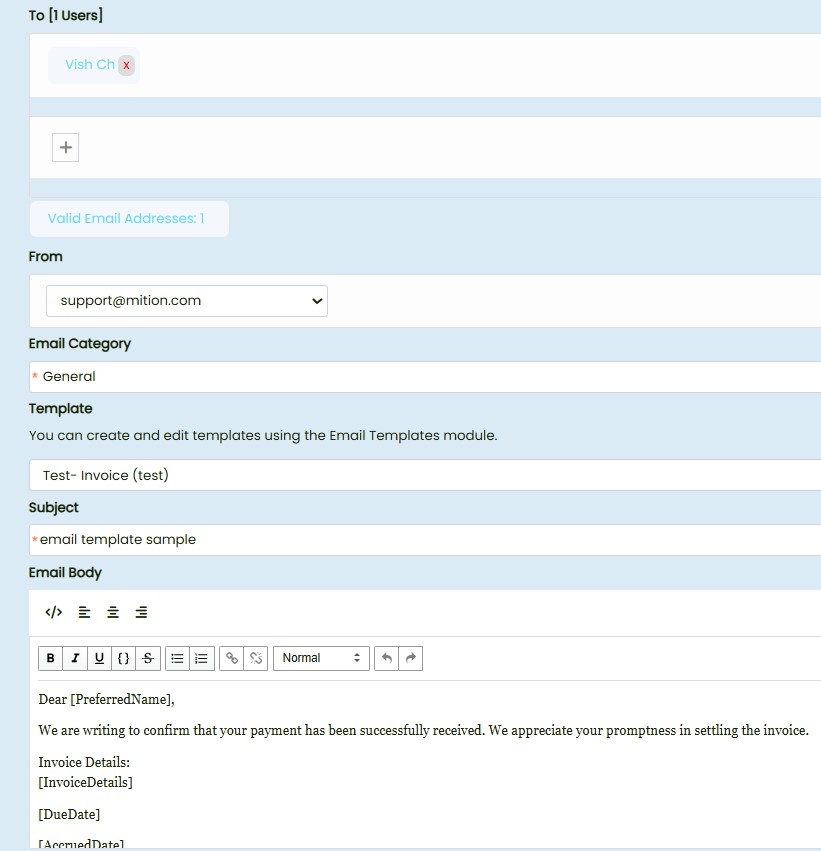Center align the text
Screen dimensions: 821x851
pos(113,612)
